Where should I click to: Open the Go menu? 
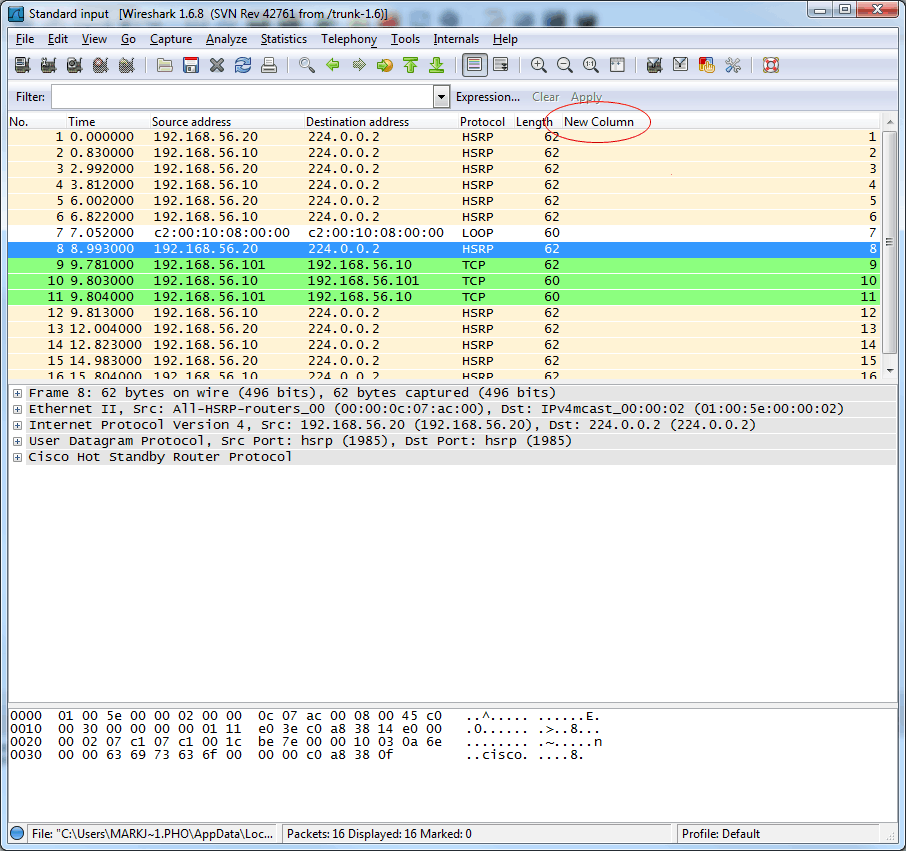click(x=128, y=39)
